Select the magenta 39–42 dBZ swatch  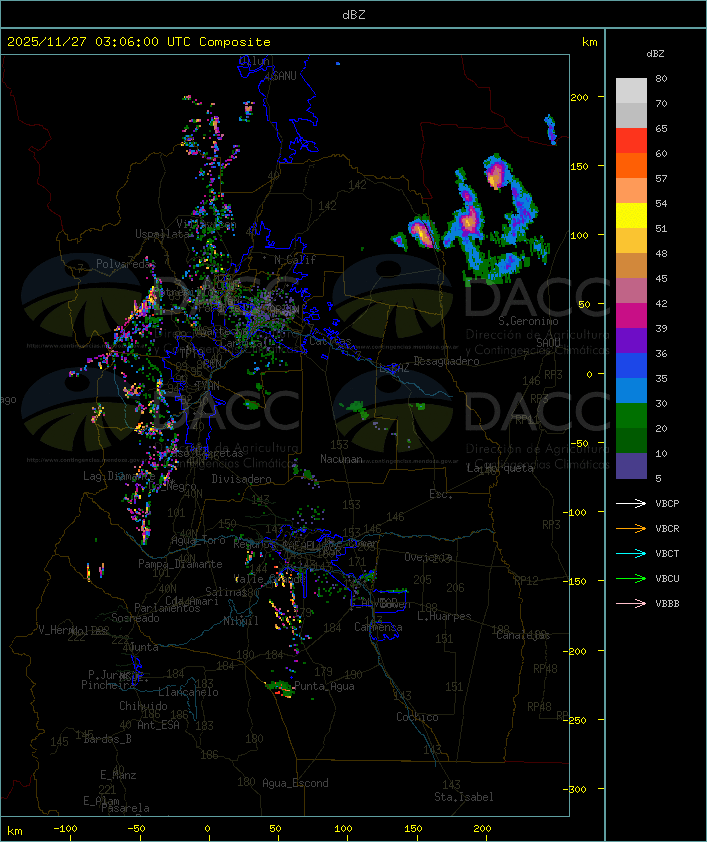[631, 315]
